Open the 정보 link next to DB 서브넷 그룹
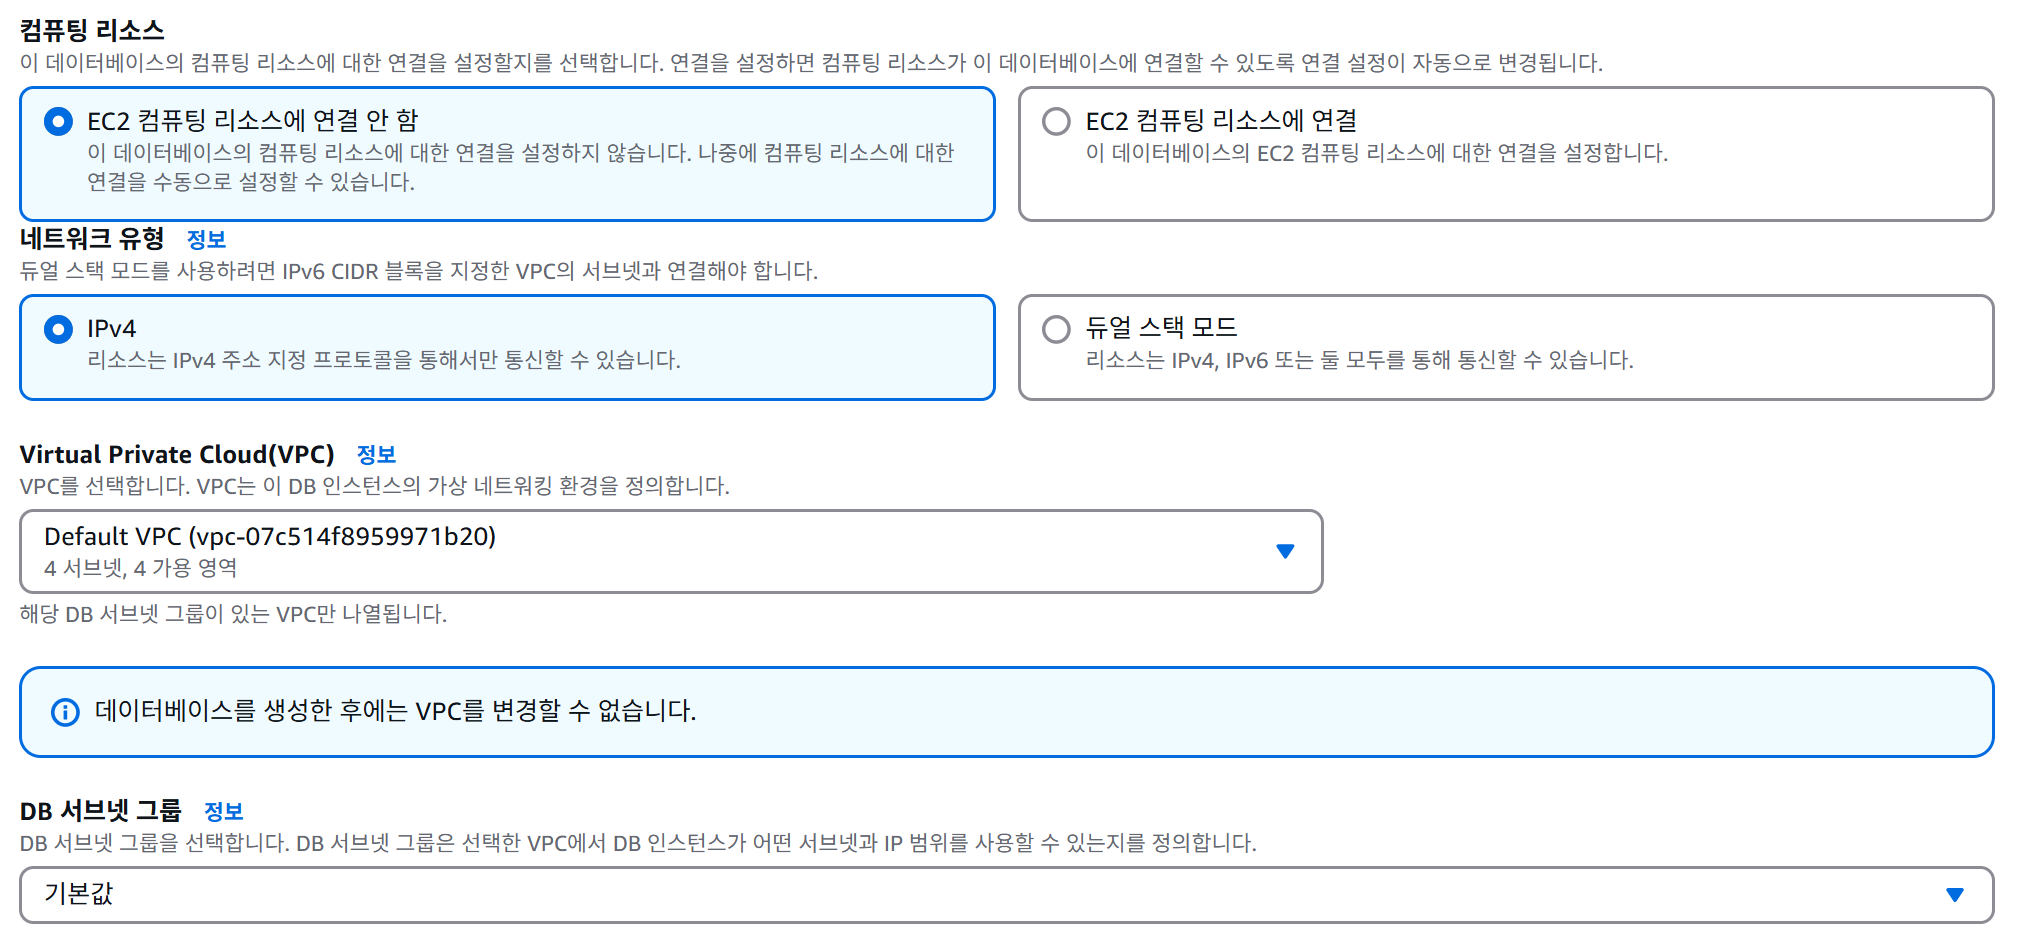 (223, 811)
